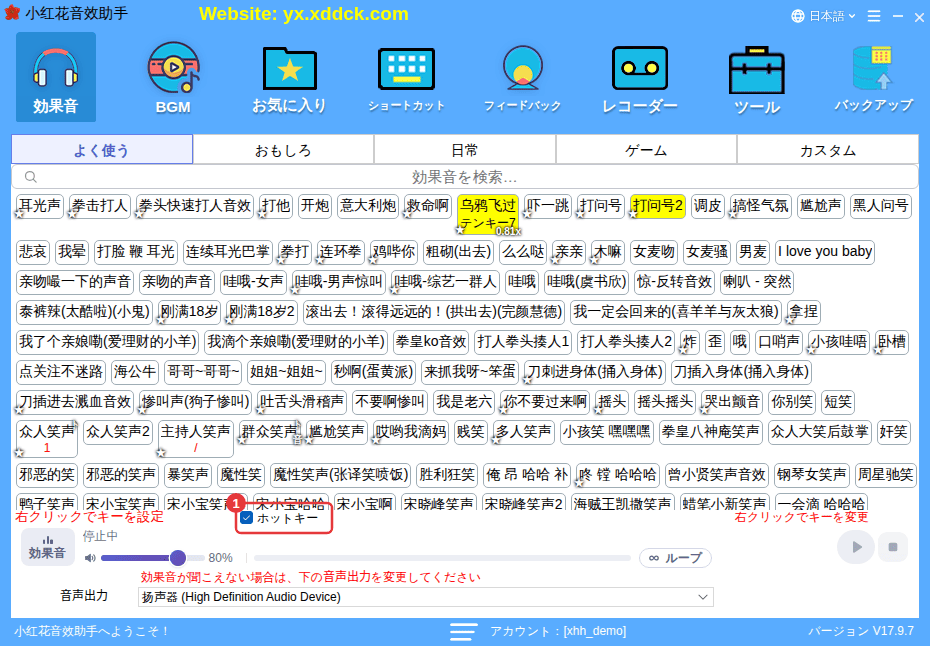Uncheck the ホットキー checkbox
930x646 pixels.
pyautogui.click(x=247, y=518)
